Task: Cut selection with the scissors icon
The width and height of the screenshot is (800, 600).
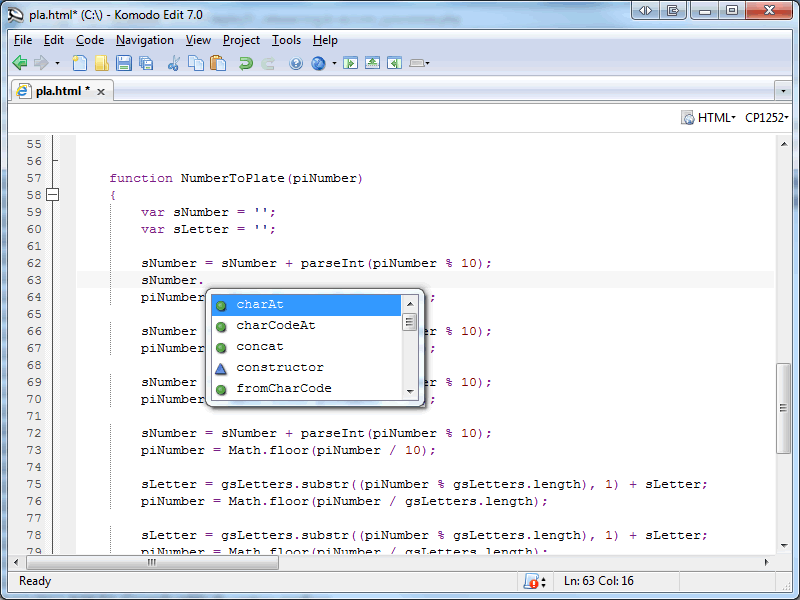Action: click(173, 63)
